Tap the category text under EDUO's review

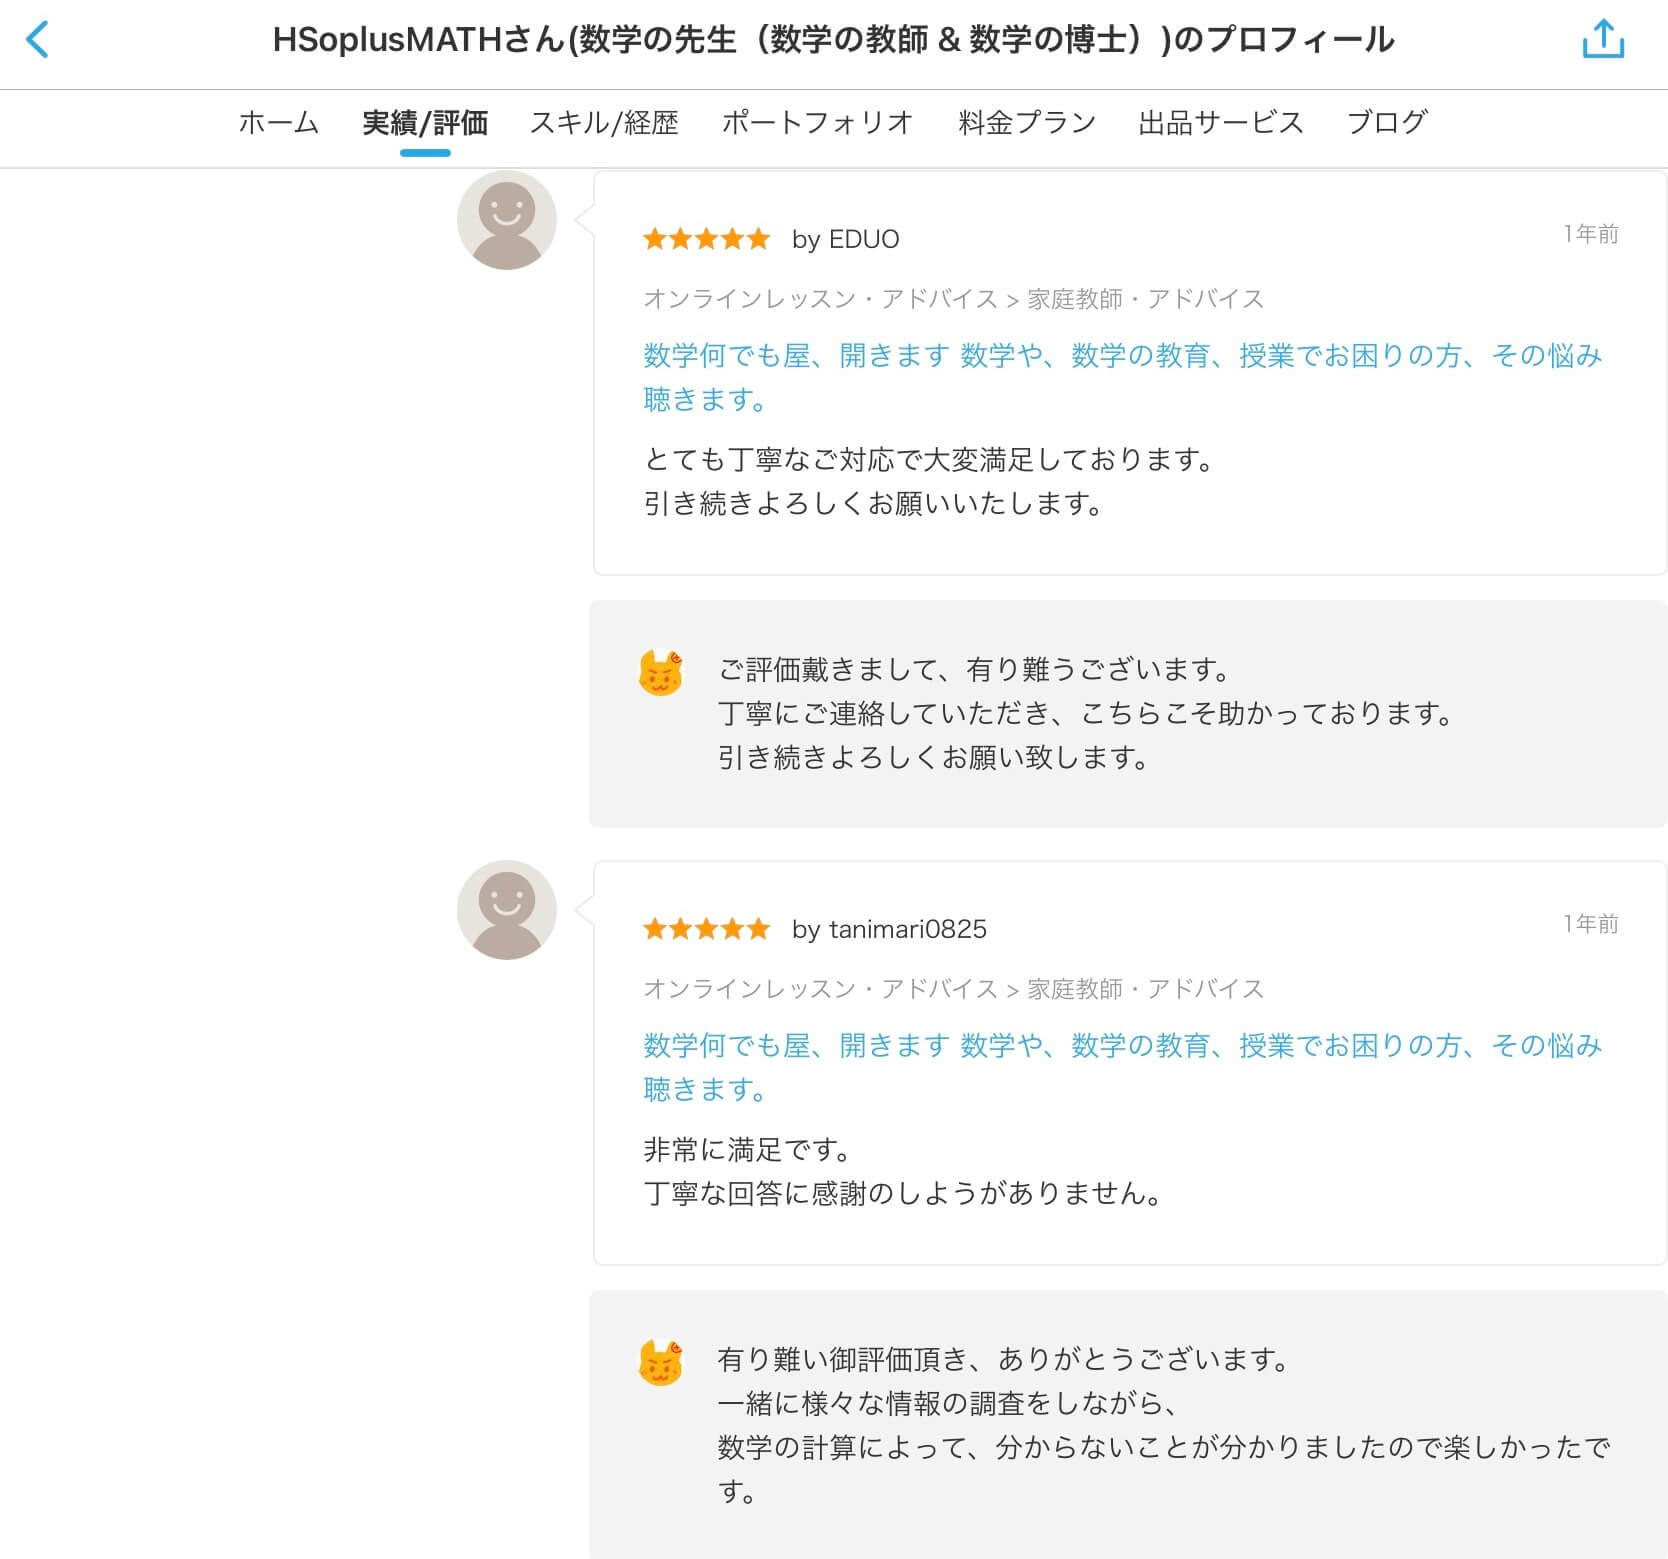(x=953, y=299)
